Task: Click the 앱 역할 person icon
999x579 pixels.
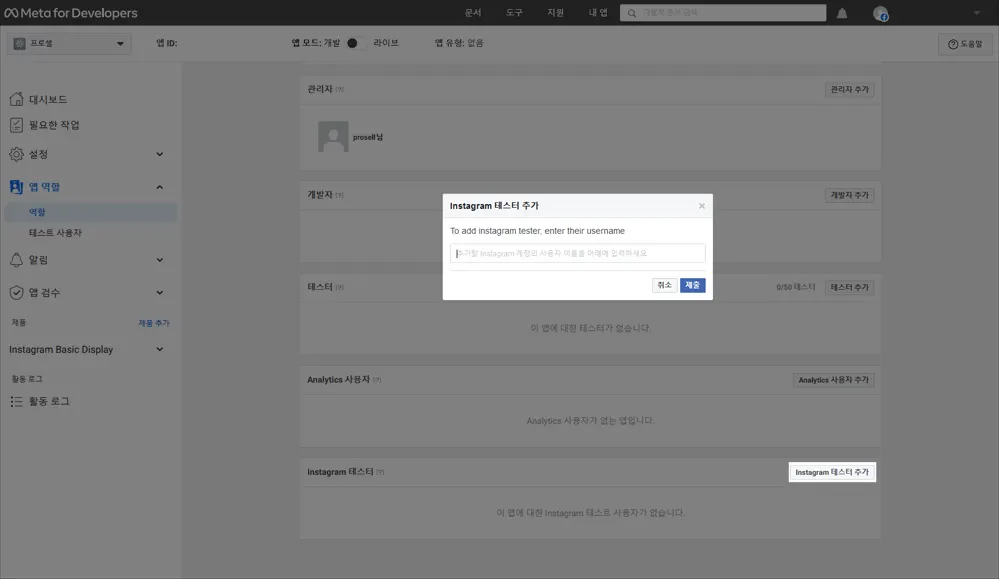Action: (x=17, y=187)
